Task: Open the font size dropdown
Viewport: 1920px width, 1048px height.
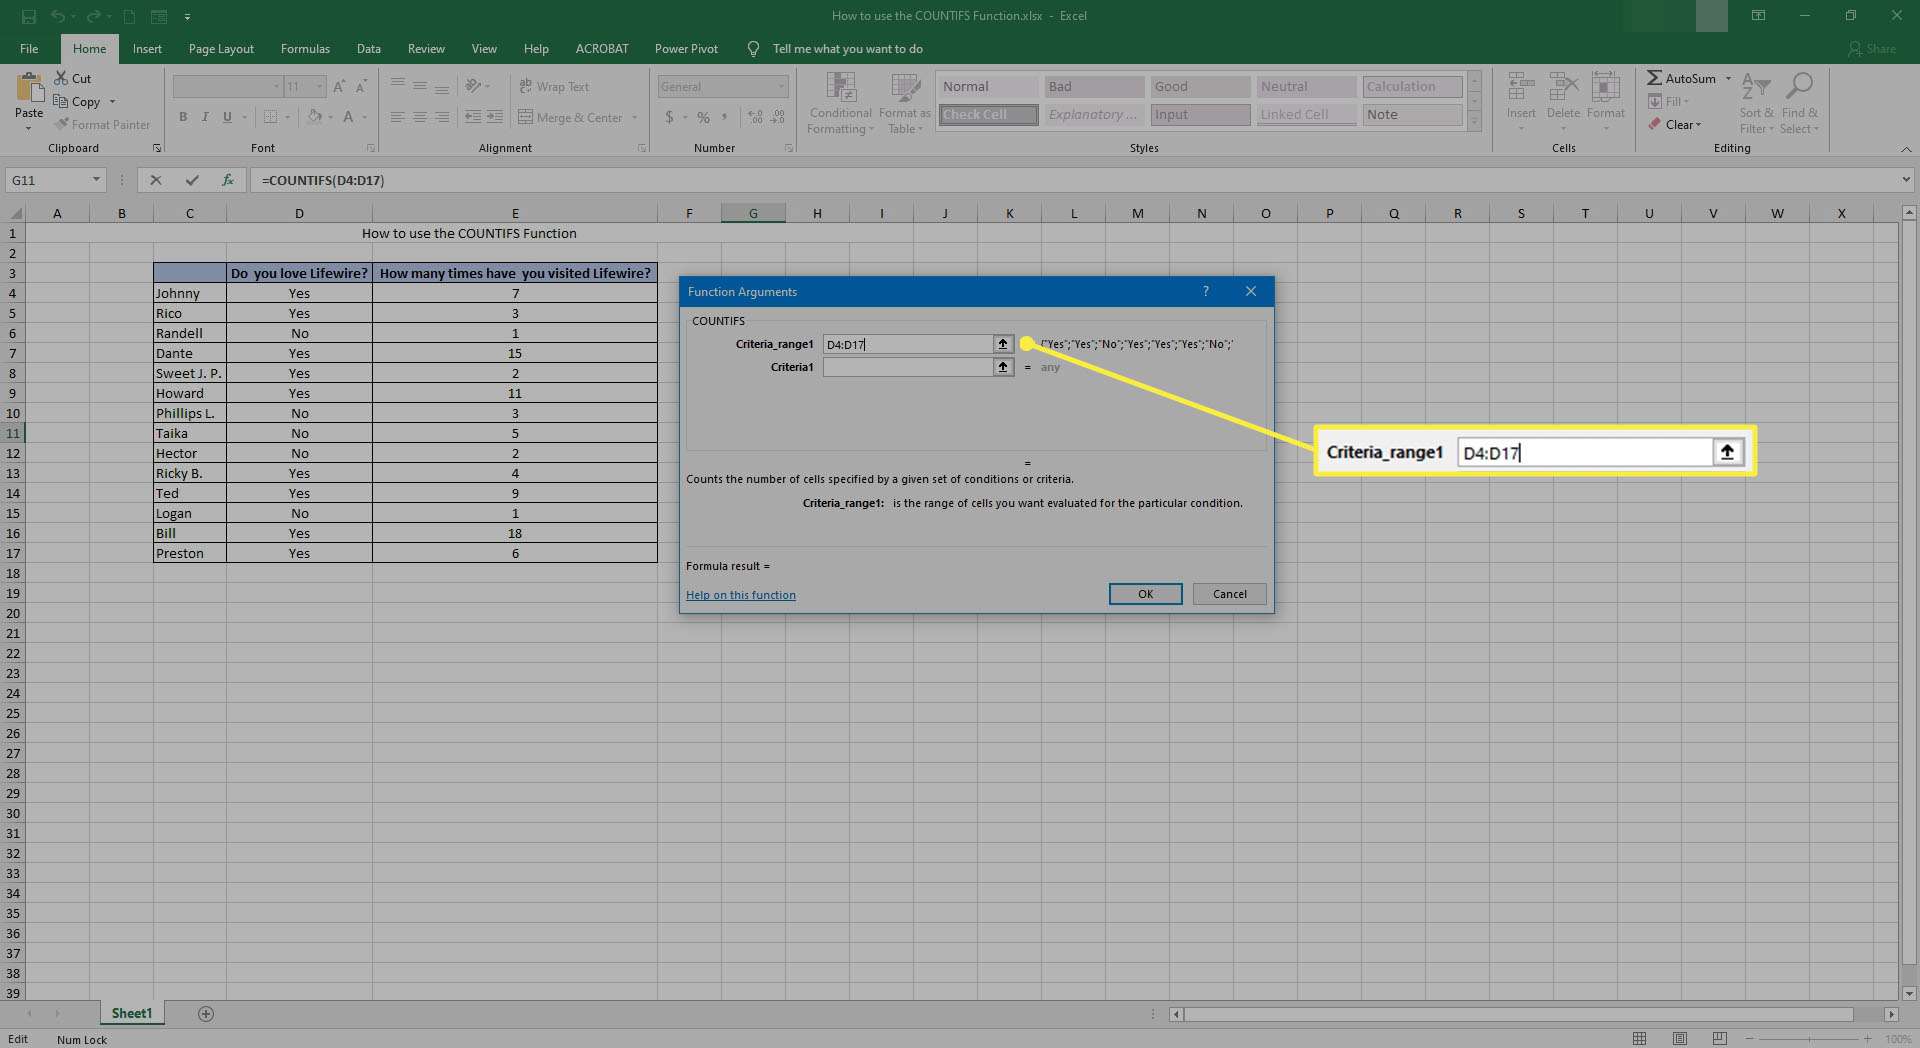Action: tap(320, 87)
